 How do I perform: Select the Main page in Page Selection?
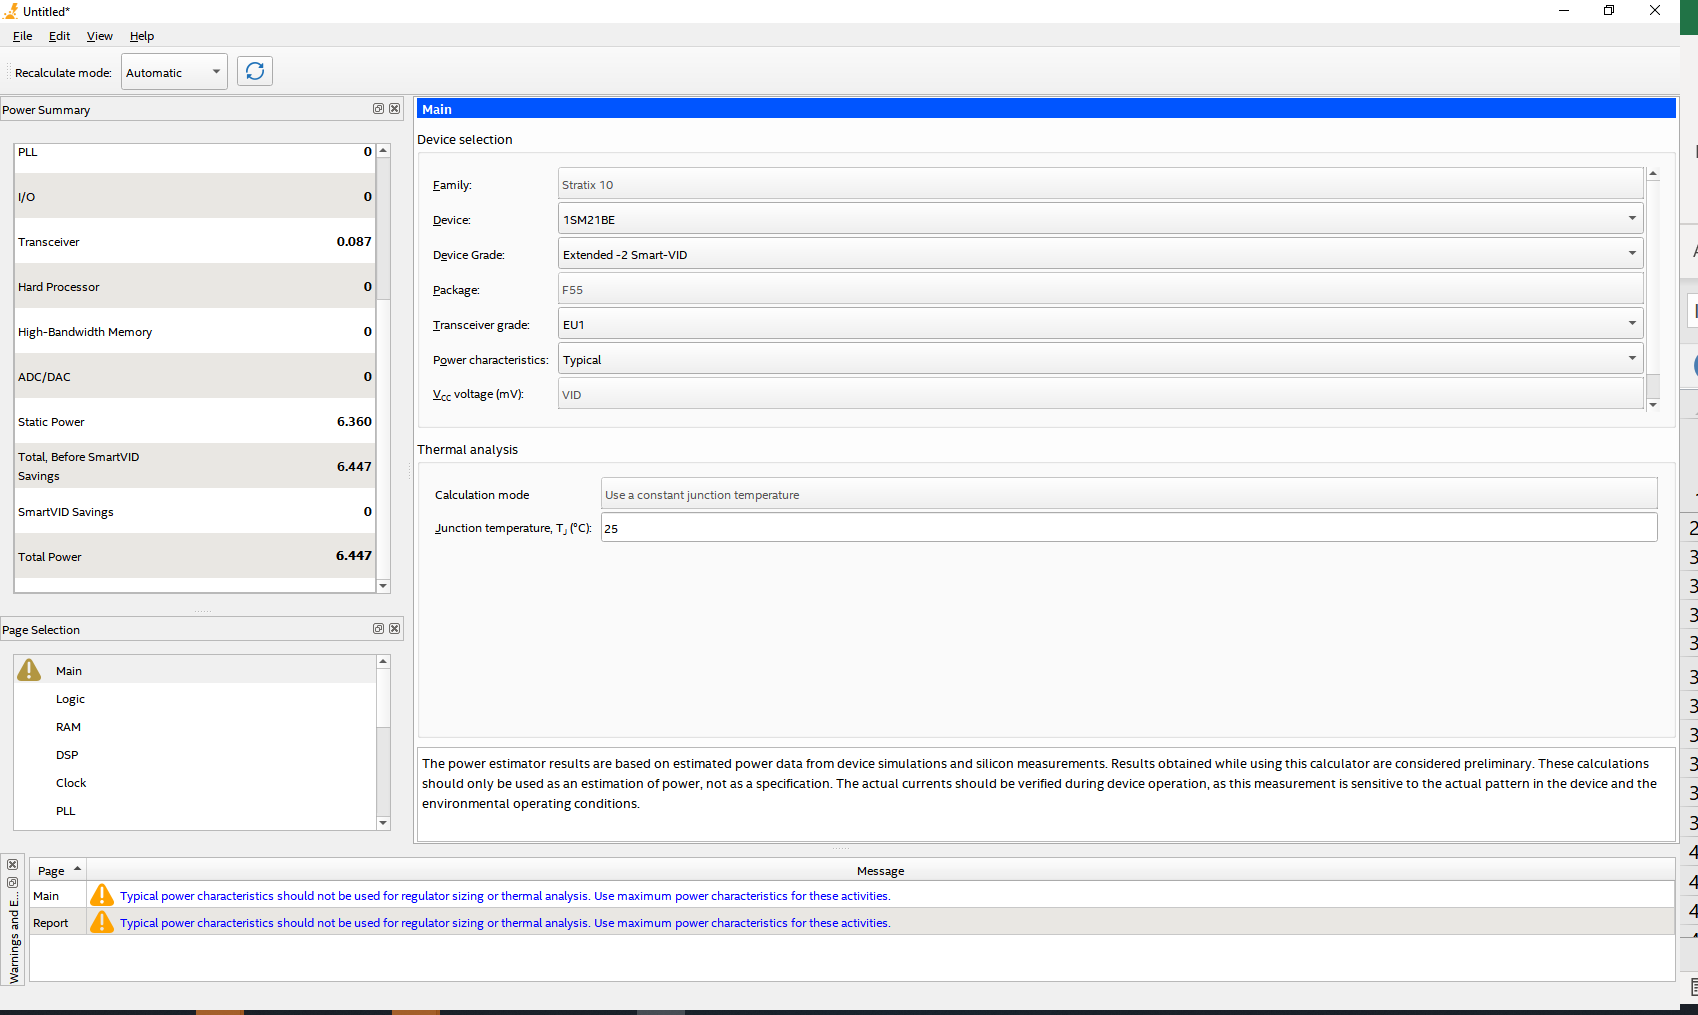tap(196, 670)
